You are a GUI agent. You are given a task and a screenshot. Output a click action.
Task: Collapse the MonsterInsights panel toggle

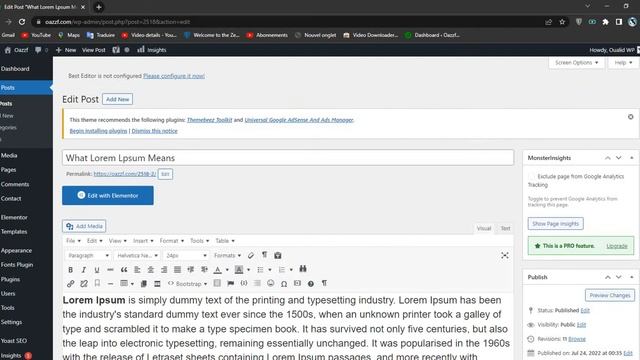(631, 158)
